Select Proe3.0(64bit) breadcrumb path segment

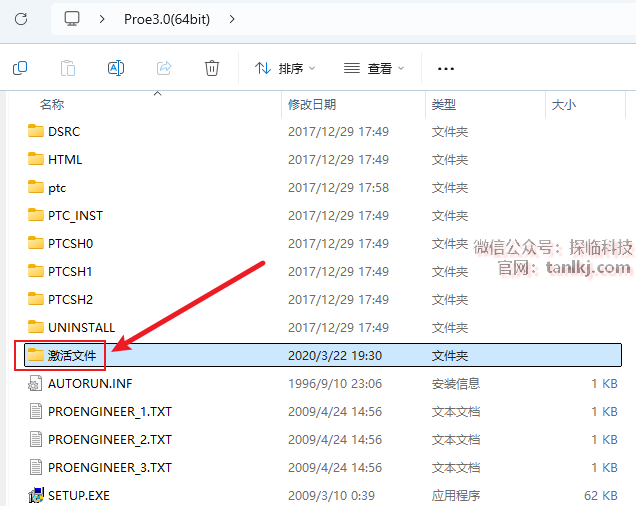click(x=167, y=19)
